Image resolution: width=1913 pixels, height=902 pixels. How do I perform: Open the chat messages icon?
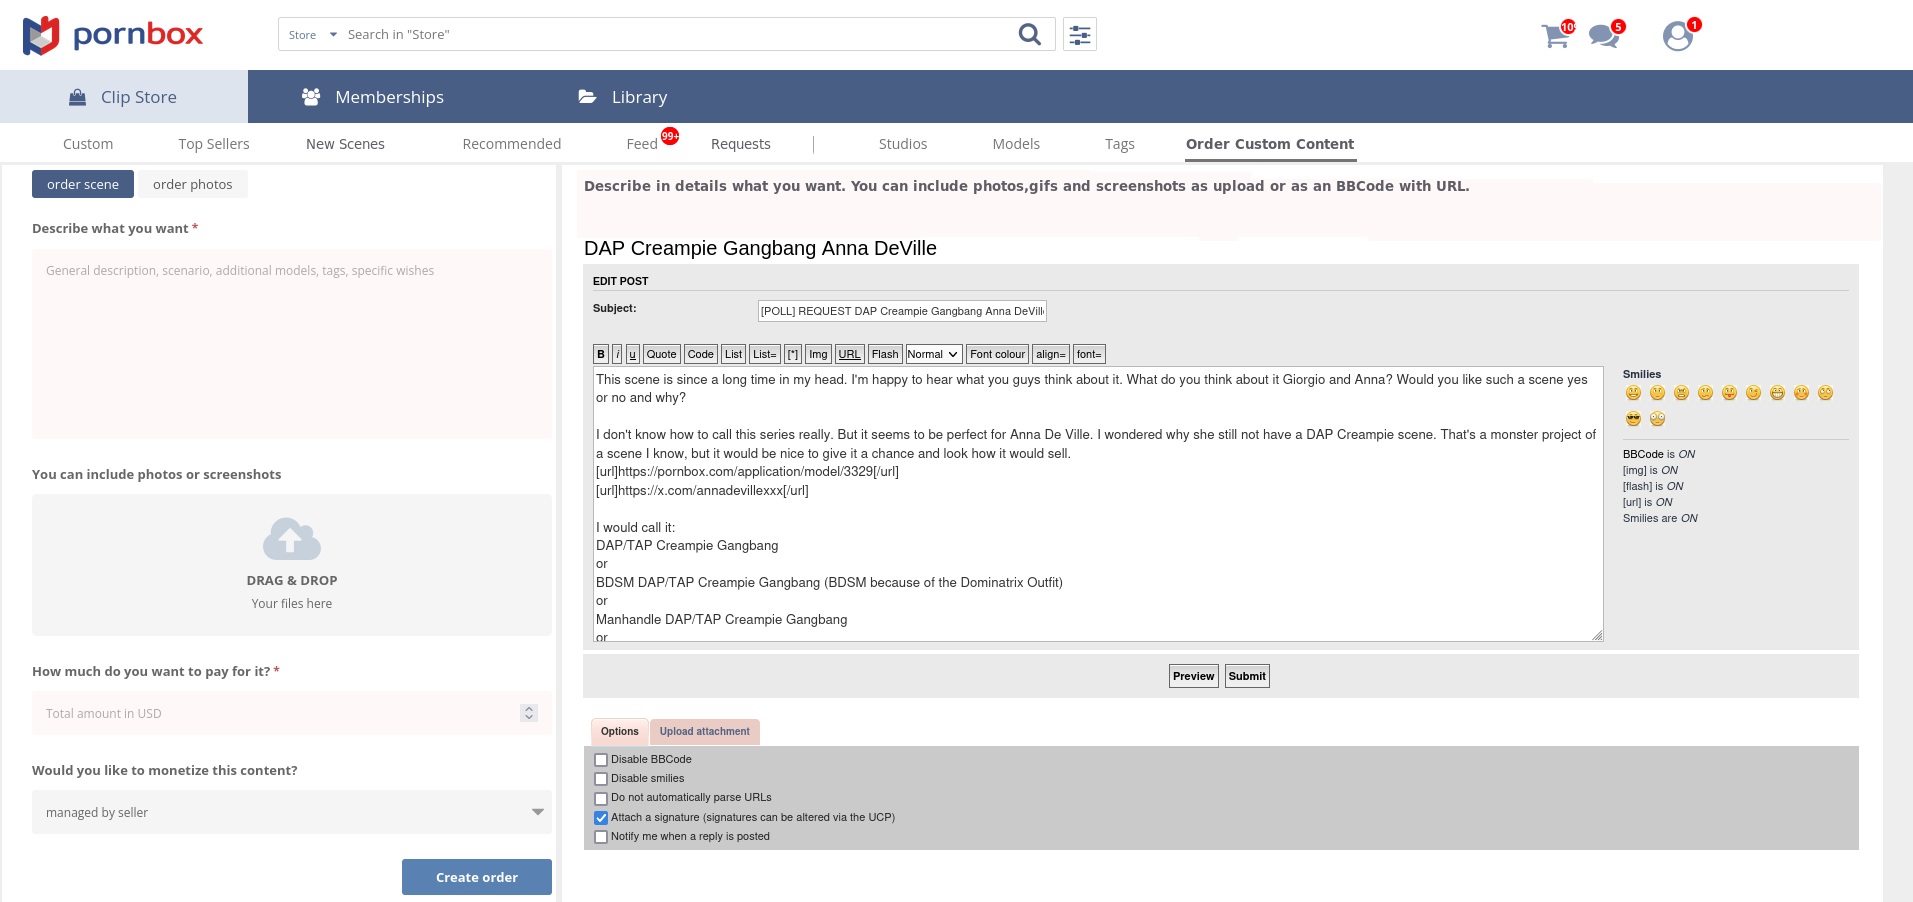point(1603,37)
